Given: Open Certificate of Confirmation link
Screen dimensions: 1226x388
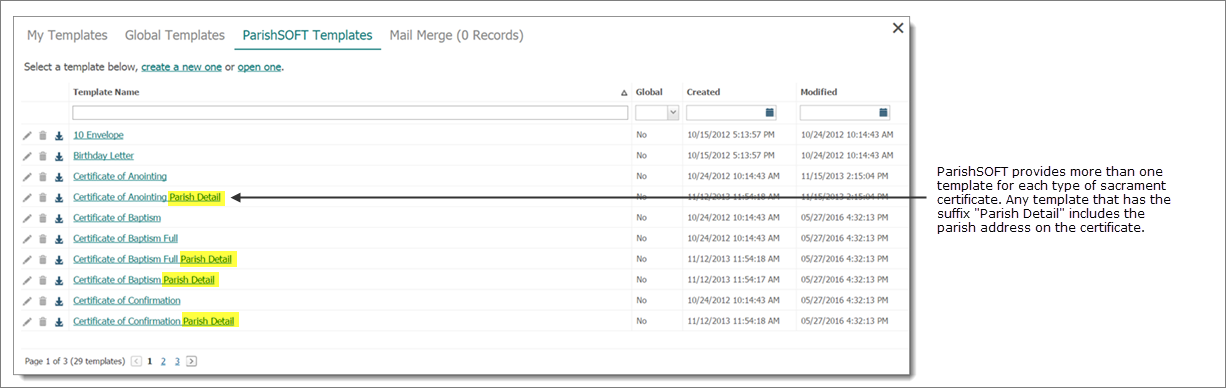Looking at the screenshot, I should (127, 301).
